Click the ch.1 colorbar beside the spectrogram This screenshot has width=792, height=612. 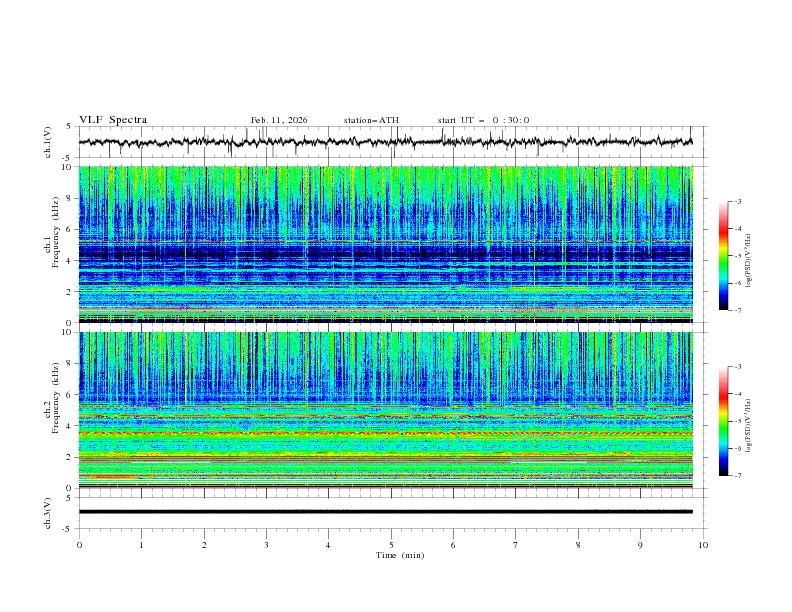click(724, 256)
